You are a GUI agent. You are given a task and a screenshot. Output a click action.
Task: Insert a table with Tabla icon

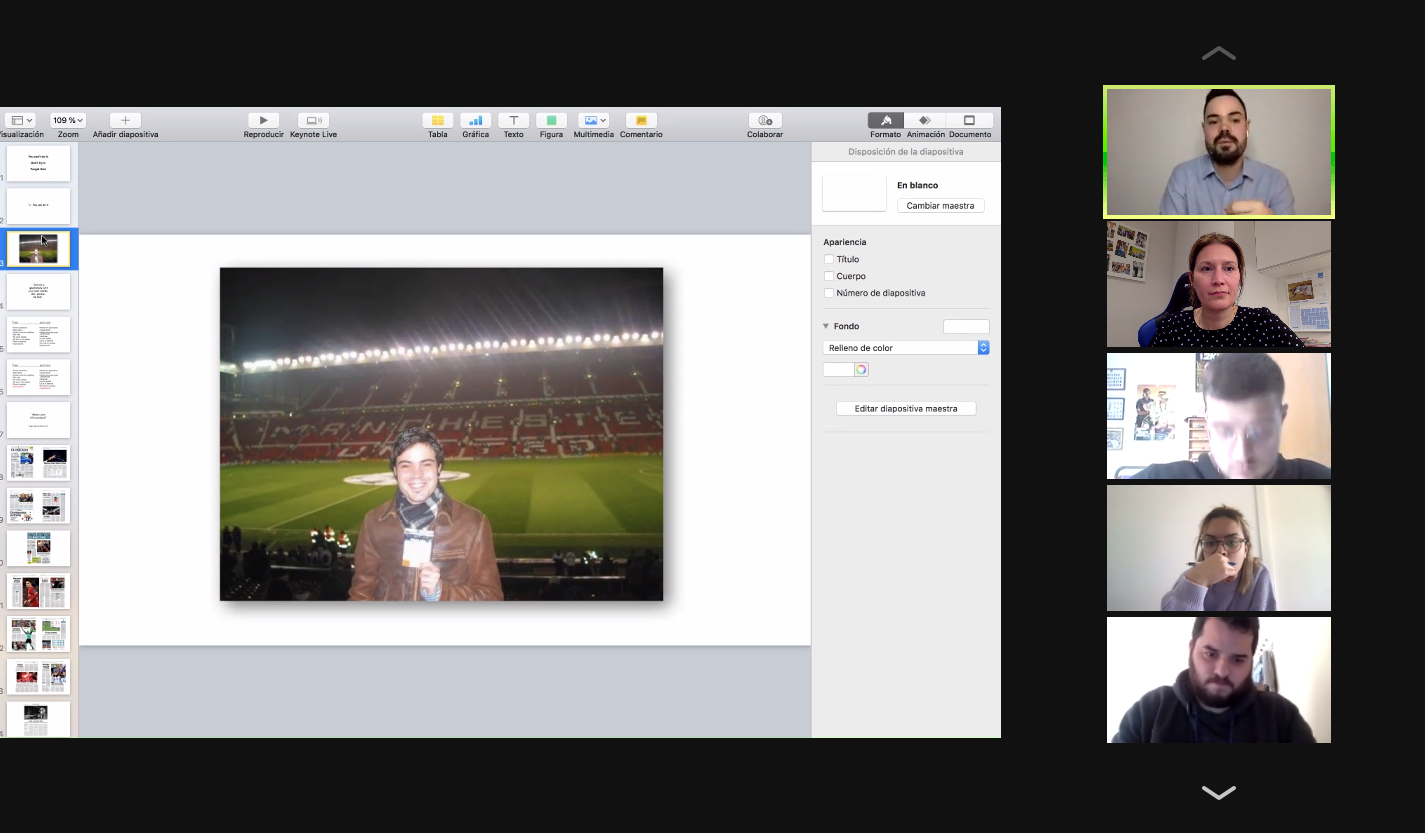pos(437,120)
